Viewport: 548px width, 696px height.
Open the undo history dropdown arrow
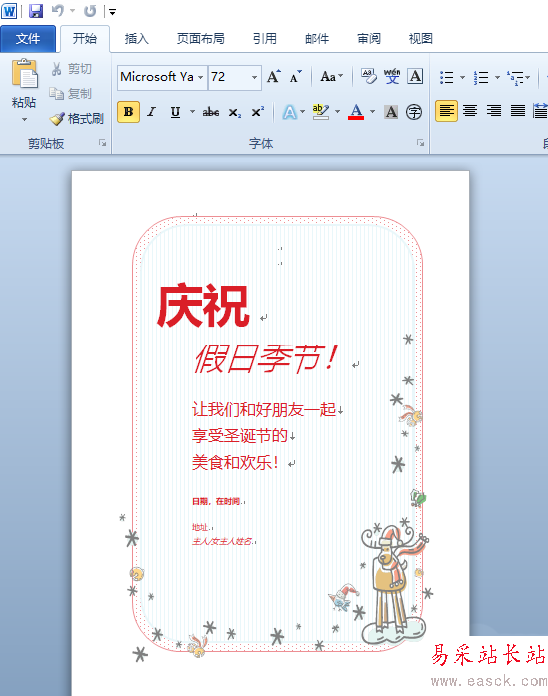point(72,11)
